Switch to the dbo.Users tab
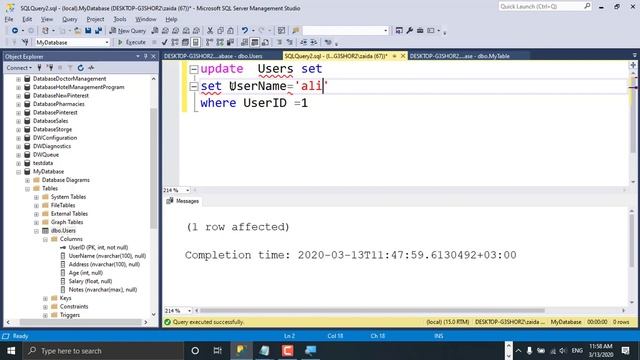 (213, 56)
